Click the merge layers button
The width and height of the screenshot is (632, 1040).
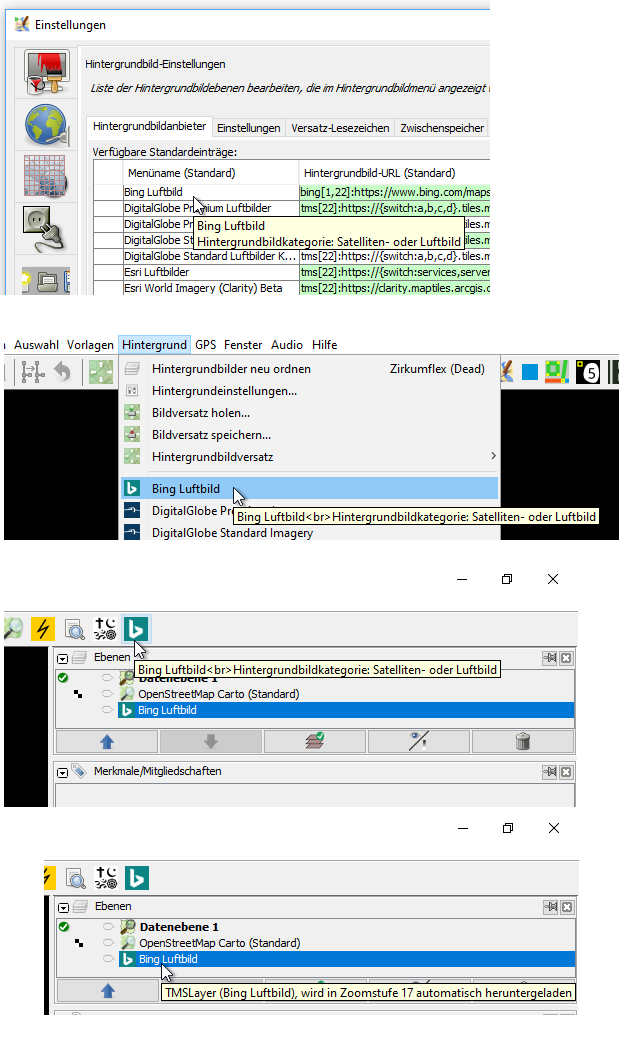315,741
